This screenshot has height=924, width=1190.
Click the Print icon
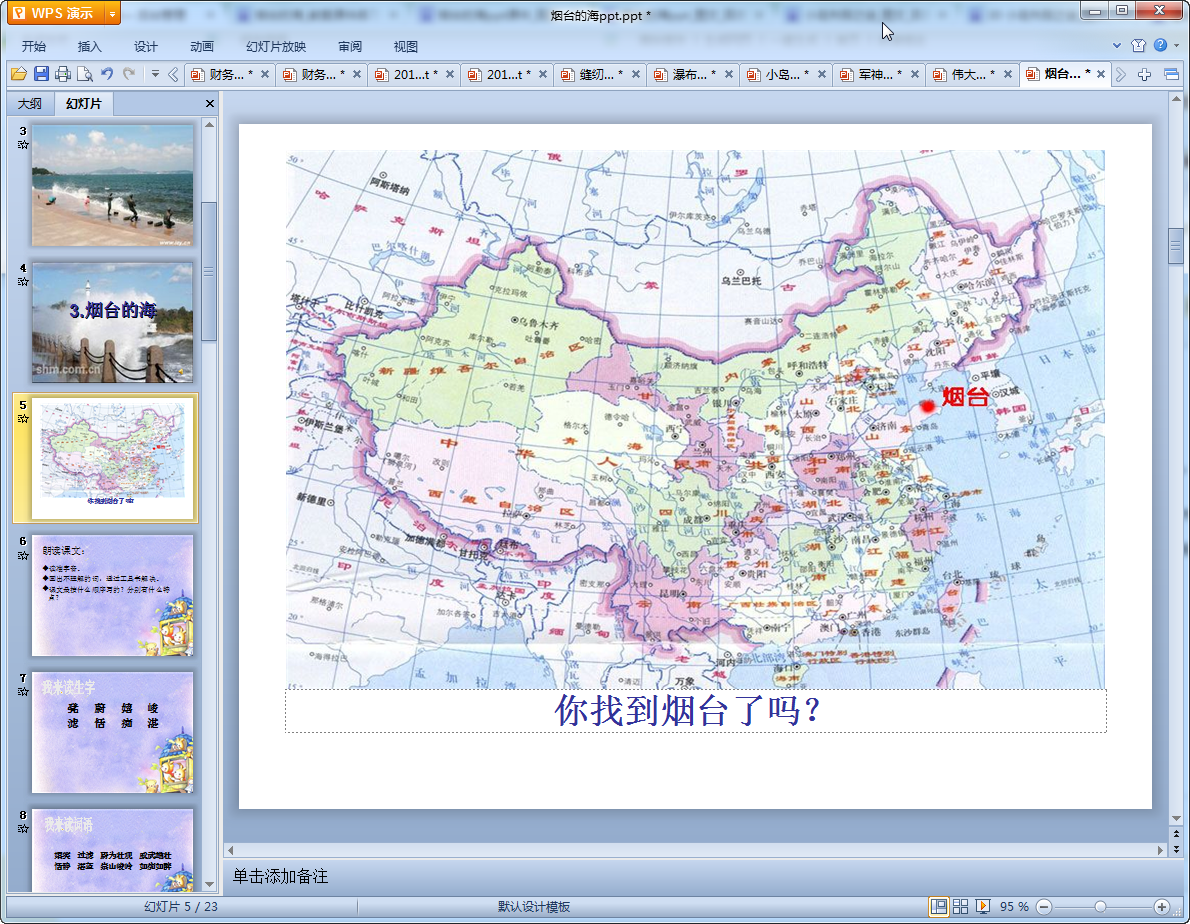coord(63,74)
